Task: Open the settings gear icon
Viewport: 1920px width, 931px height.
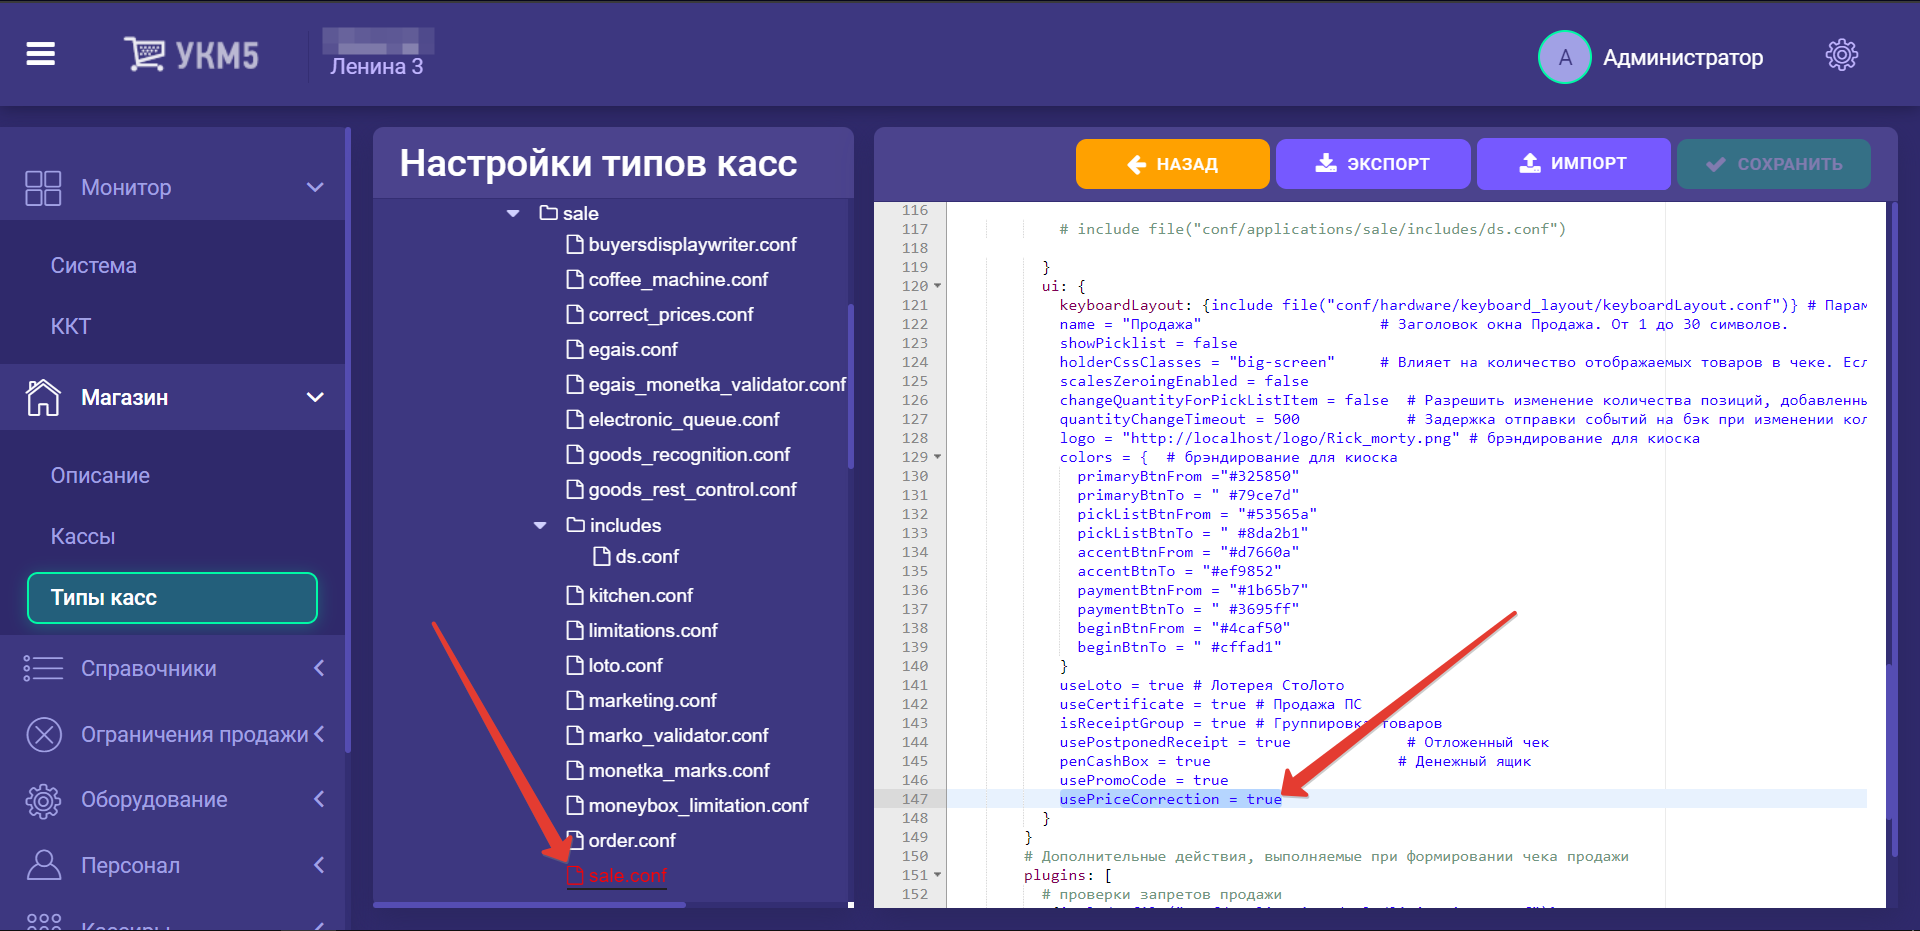Action: tap(1841, 55)
